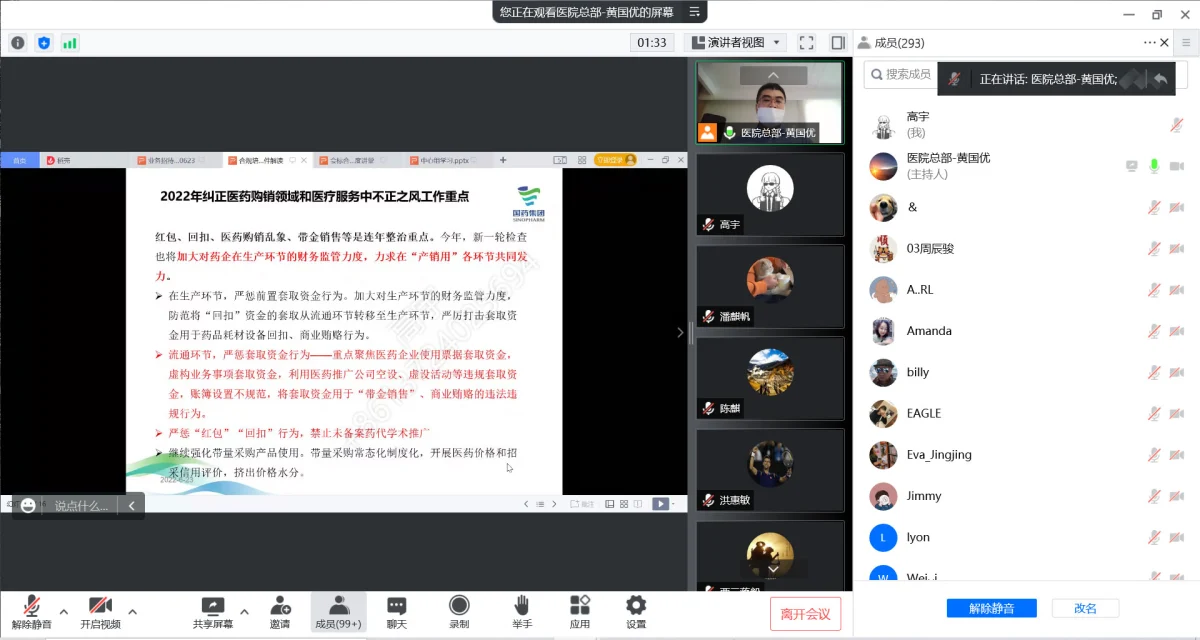The height and width of the screenshot is (640, 1200).
Task: Show previous video thumbnails with up chevron
Action: coord(772,75)
